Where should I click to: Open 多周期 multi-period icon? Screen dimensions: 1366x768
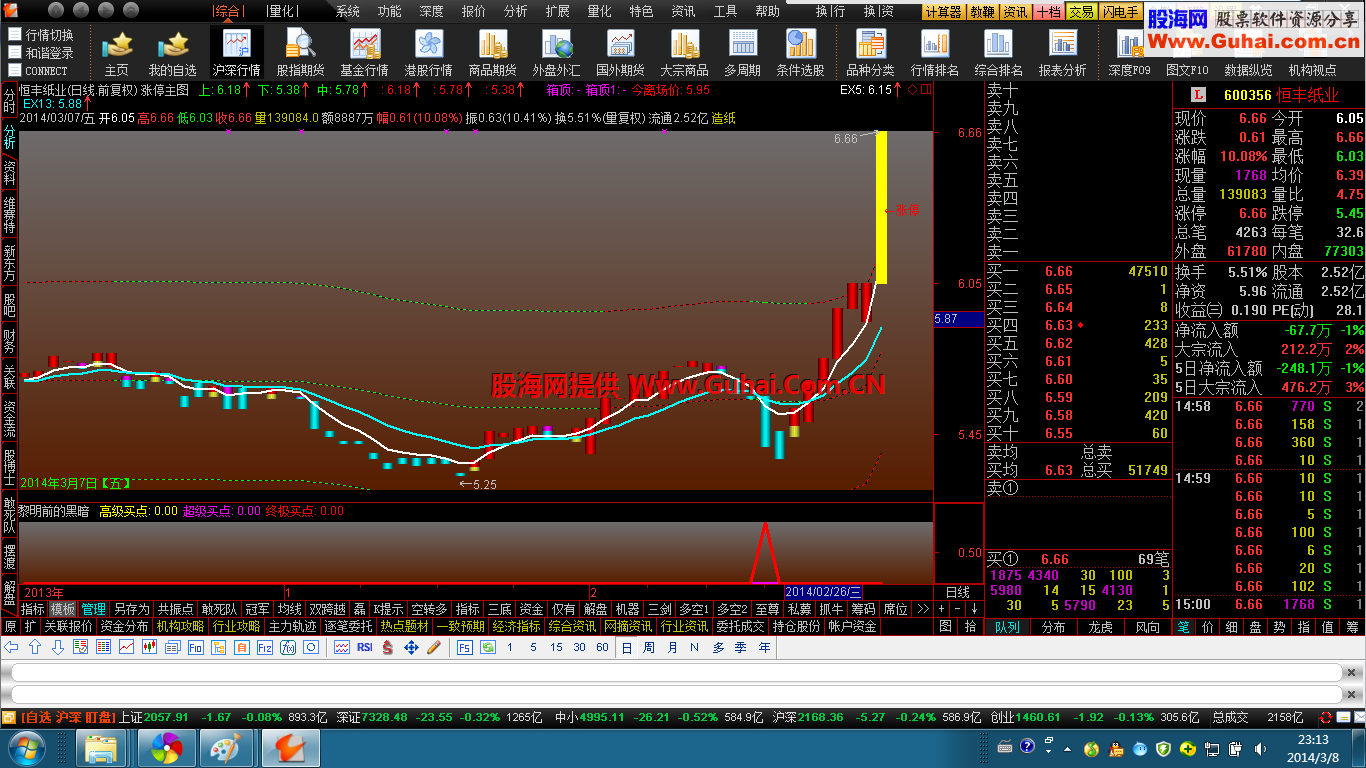tap(742, 53)
